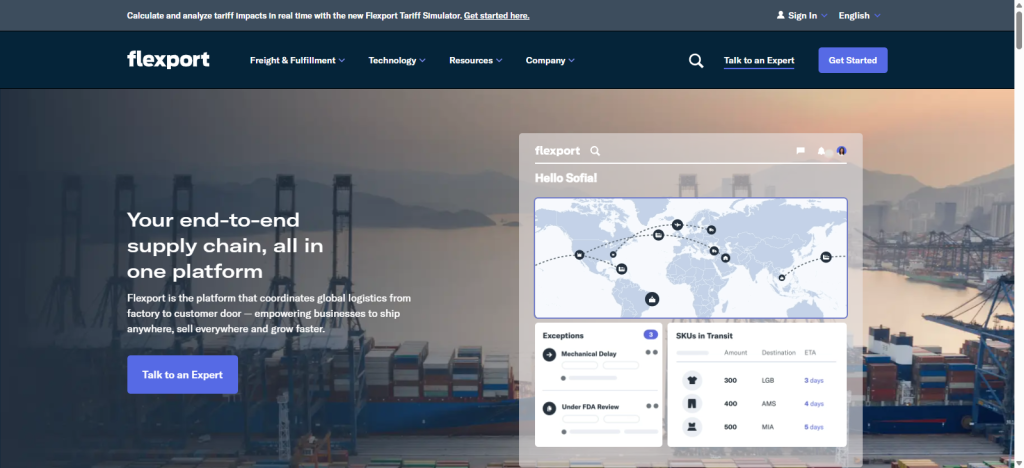Expand the Technology menu
This screenshot has width=1024, height=468.
click(x=396, y=61)
